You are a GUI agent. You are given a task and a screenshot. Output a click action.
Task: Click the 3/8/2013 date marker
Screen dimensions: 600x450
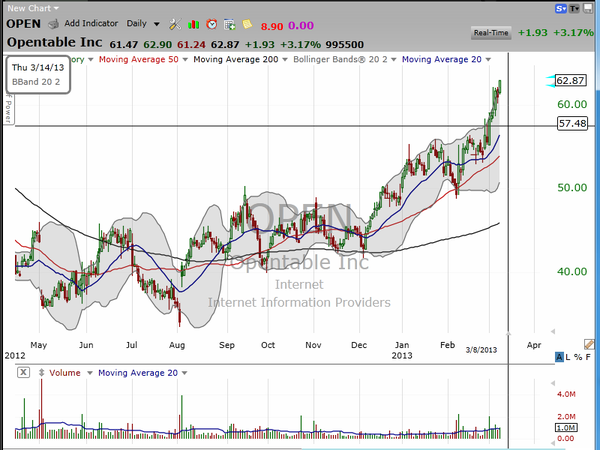[481, 350]
